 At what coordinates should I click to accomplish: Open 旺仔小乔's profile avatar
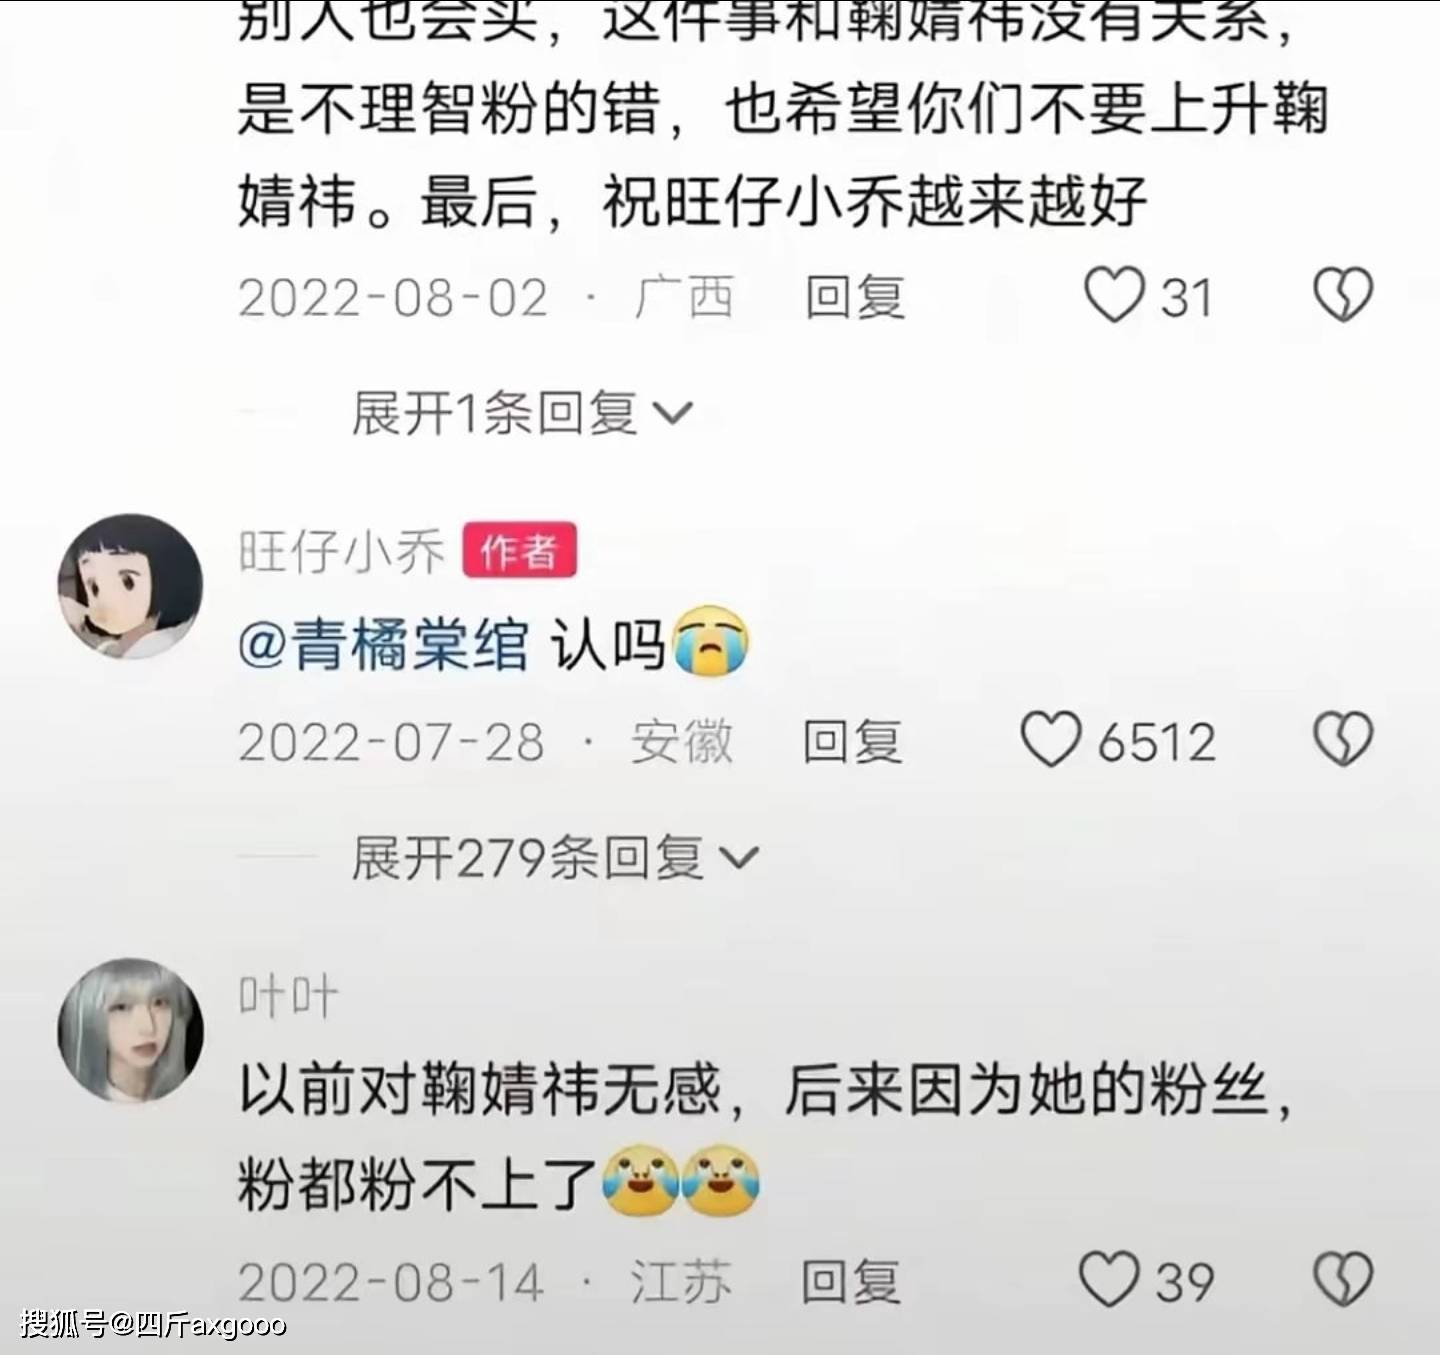[x=130, y=586]
